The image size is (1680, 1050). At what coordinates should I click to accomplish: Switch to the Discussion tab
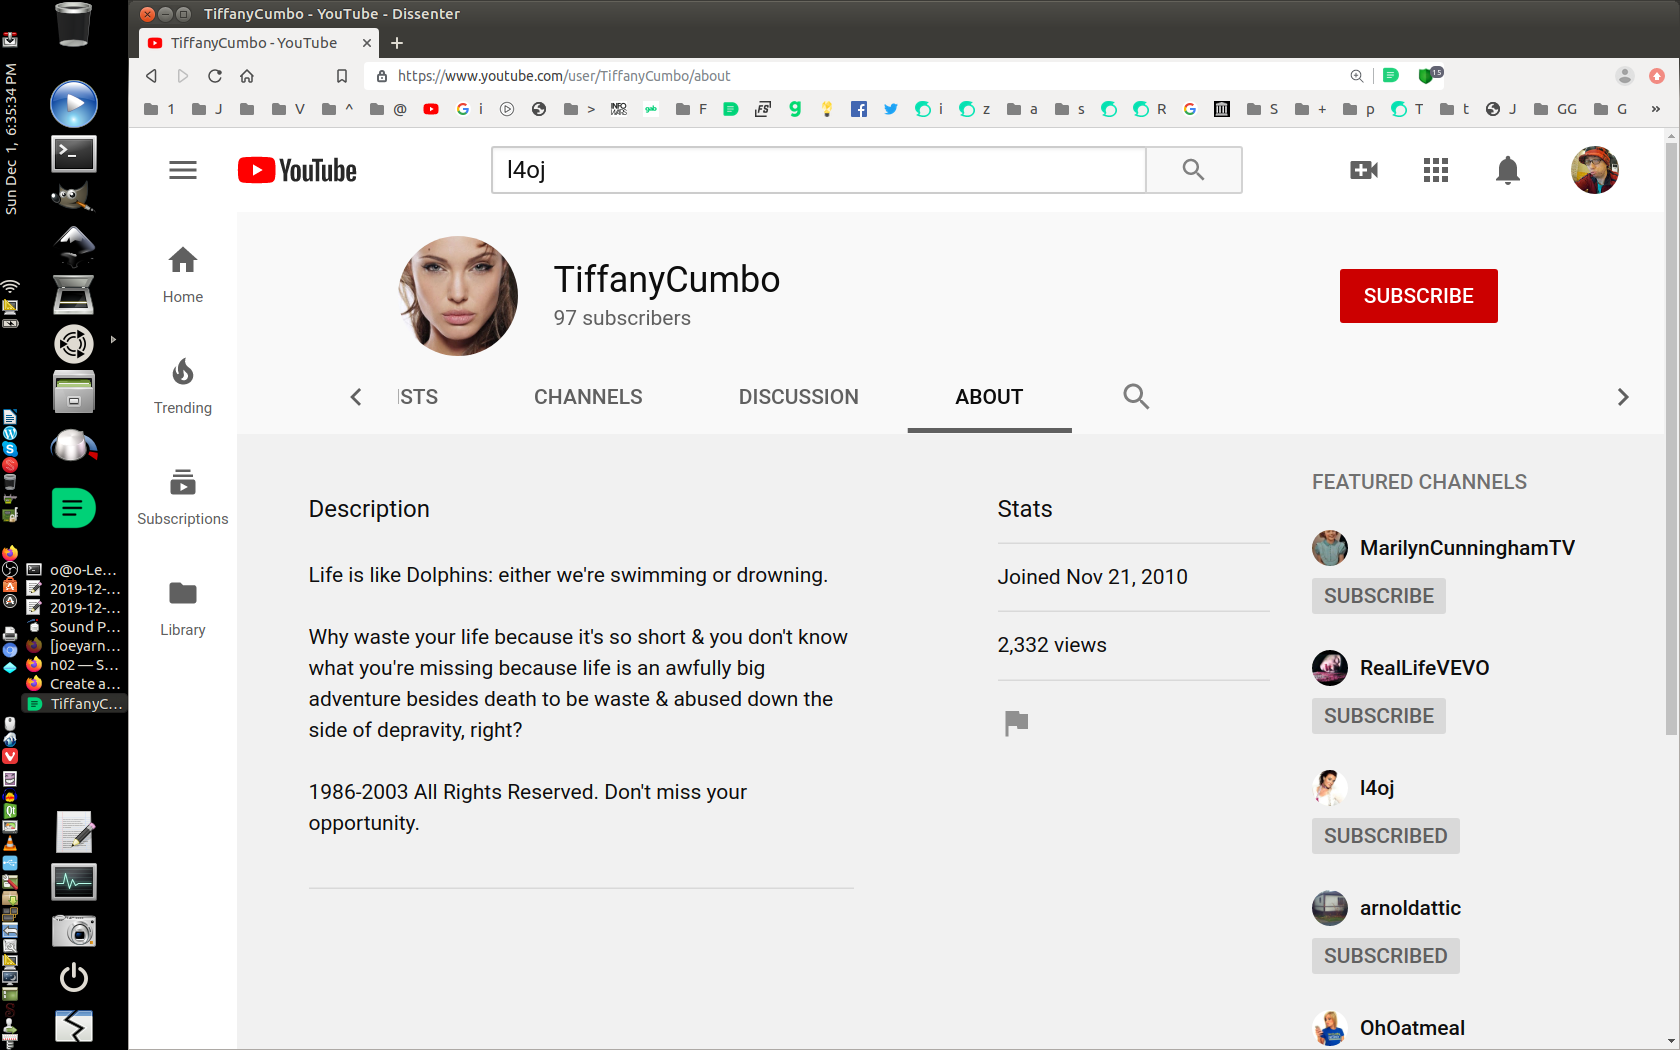click(798, 397)
